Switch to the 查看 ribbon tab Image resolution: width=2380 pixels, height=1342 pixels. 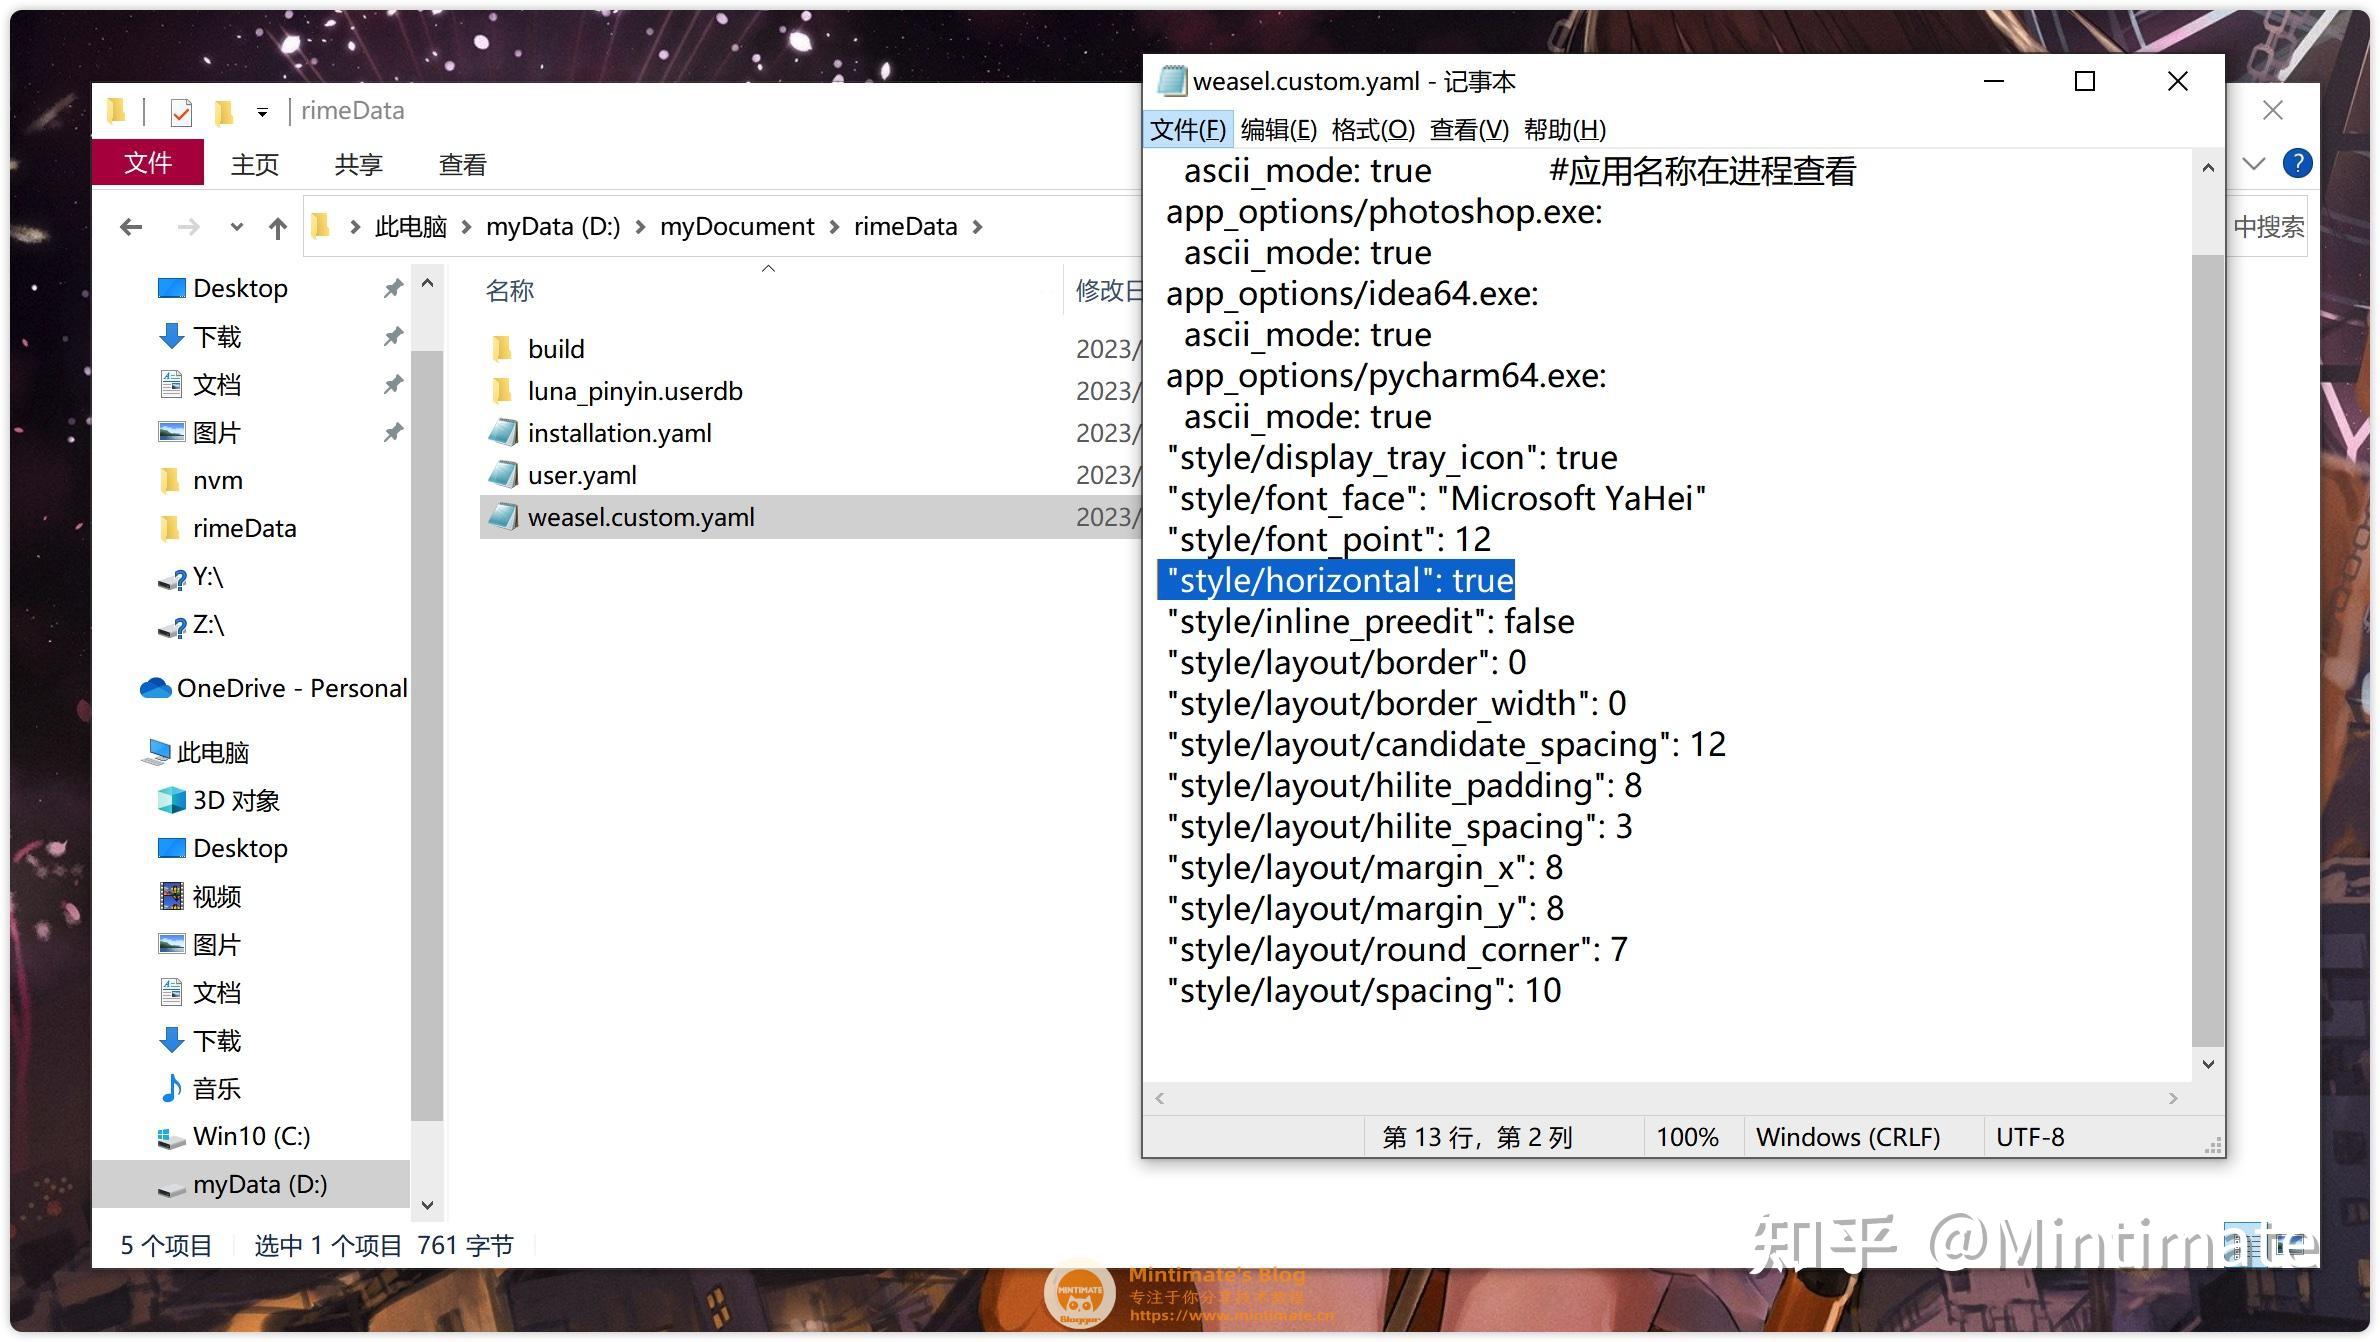[462, 164]
